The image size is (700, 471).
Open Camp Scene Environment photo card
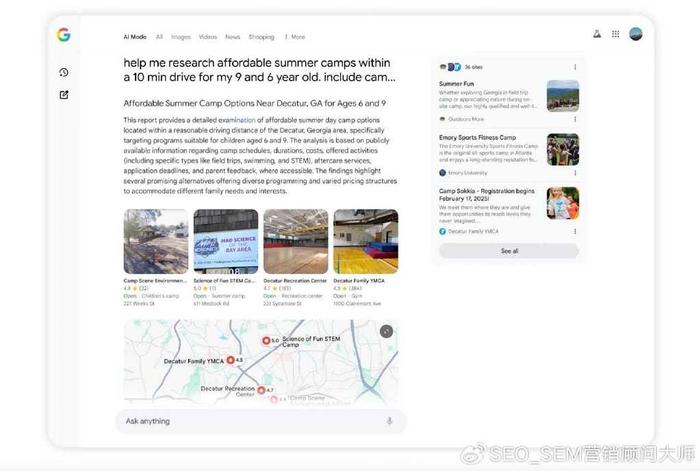(x=156, y=242)
